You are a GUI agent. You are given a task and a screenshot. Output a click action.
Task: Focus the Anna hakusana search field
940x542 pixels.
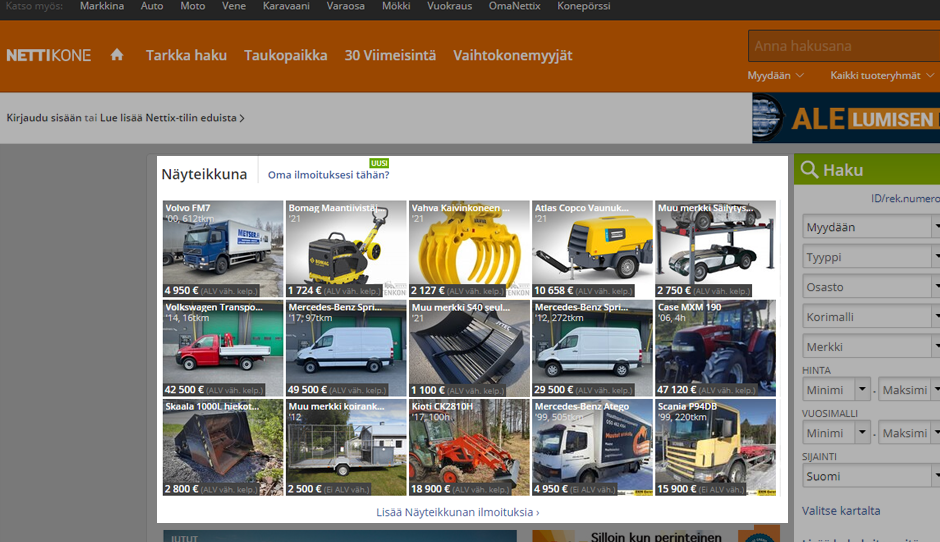(x=844, y=46)
